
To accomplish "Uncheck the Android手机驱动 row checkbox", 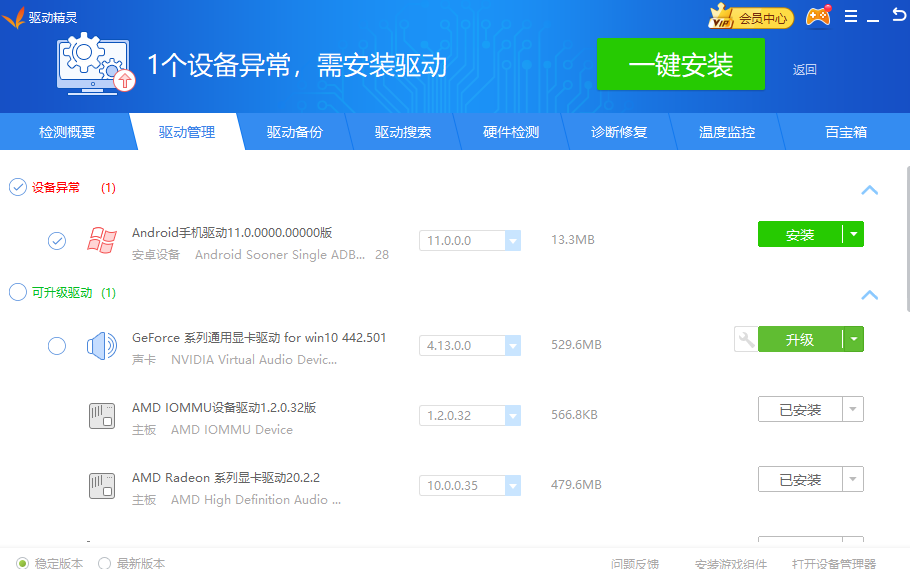I will coord(57,240).
